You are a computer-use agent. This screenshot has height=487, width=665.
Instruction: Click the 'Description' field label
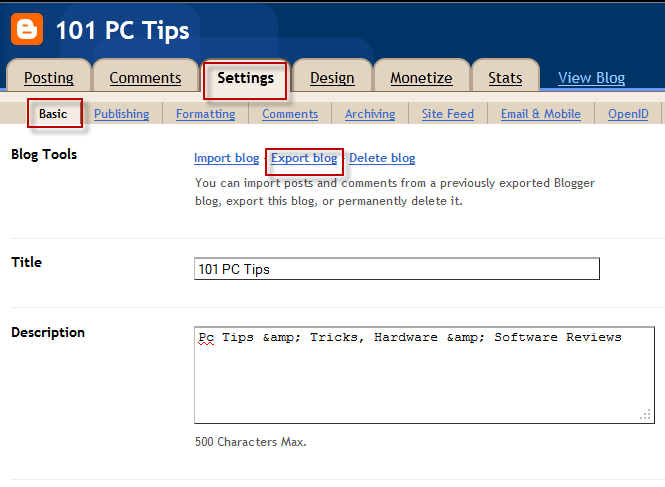coord(48,333)
